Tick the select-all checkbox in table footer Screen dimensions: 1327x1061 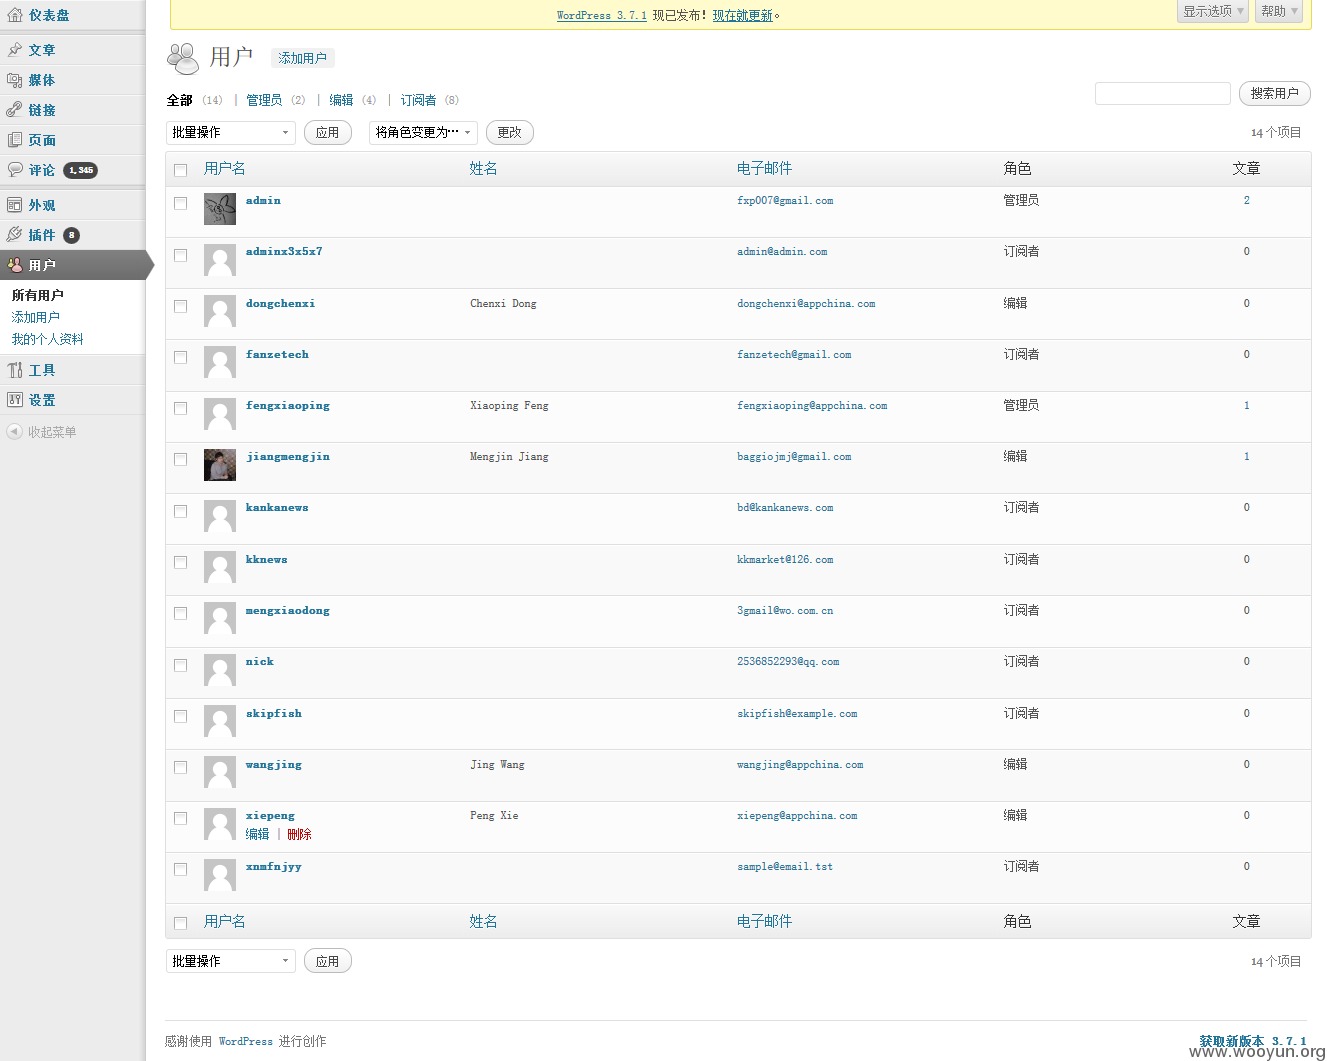[x=181, y=923]
